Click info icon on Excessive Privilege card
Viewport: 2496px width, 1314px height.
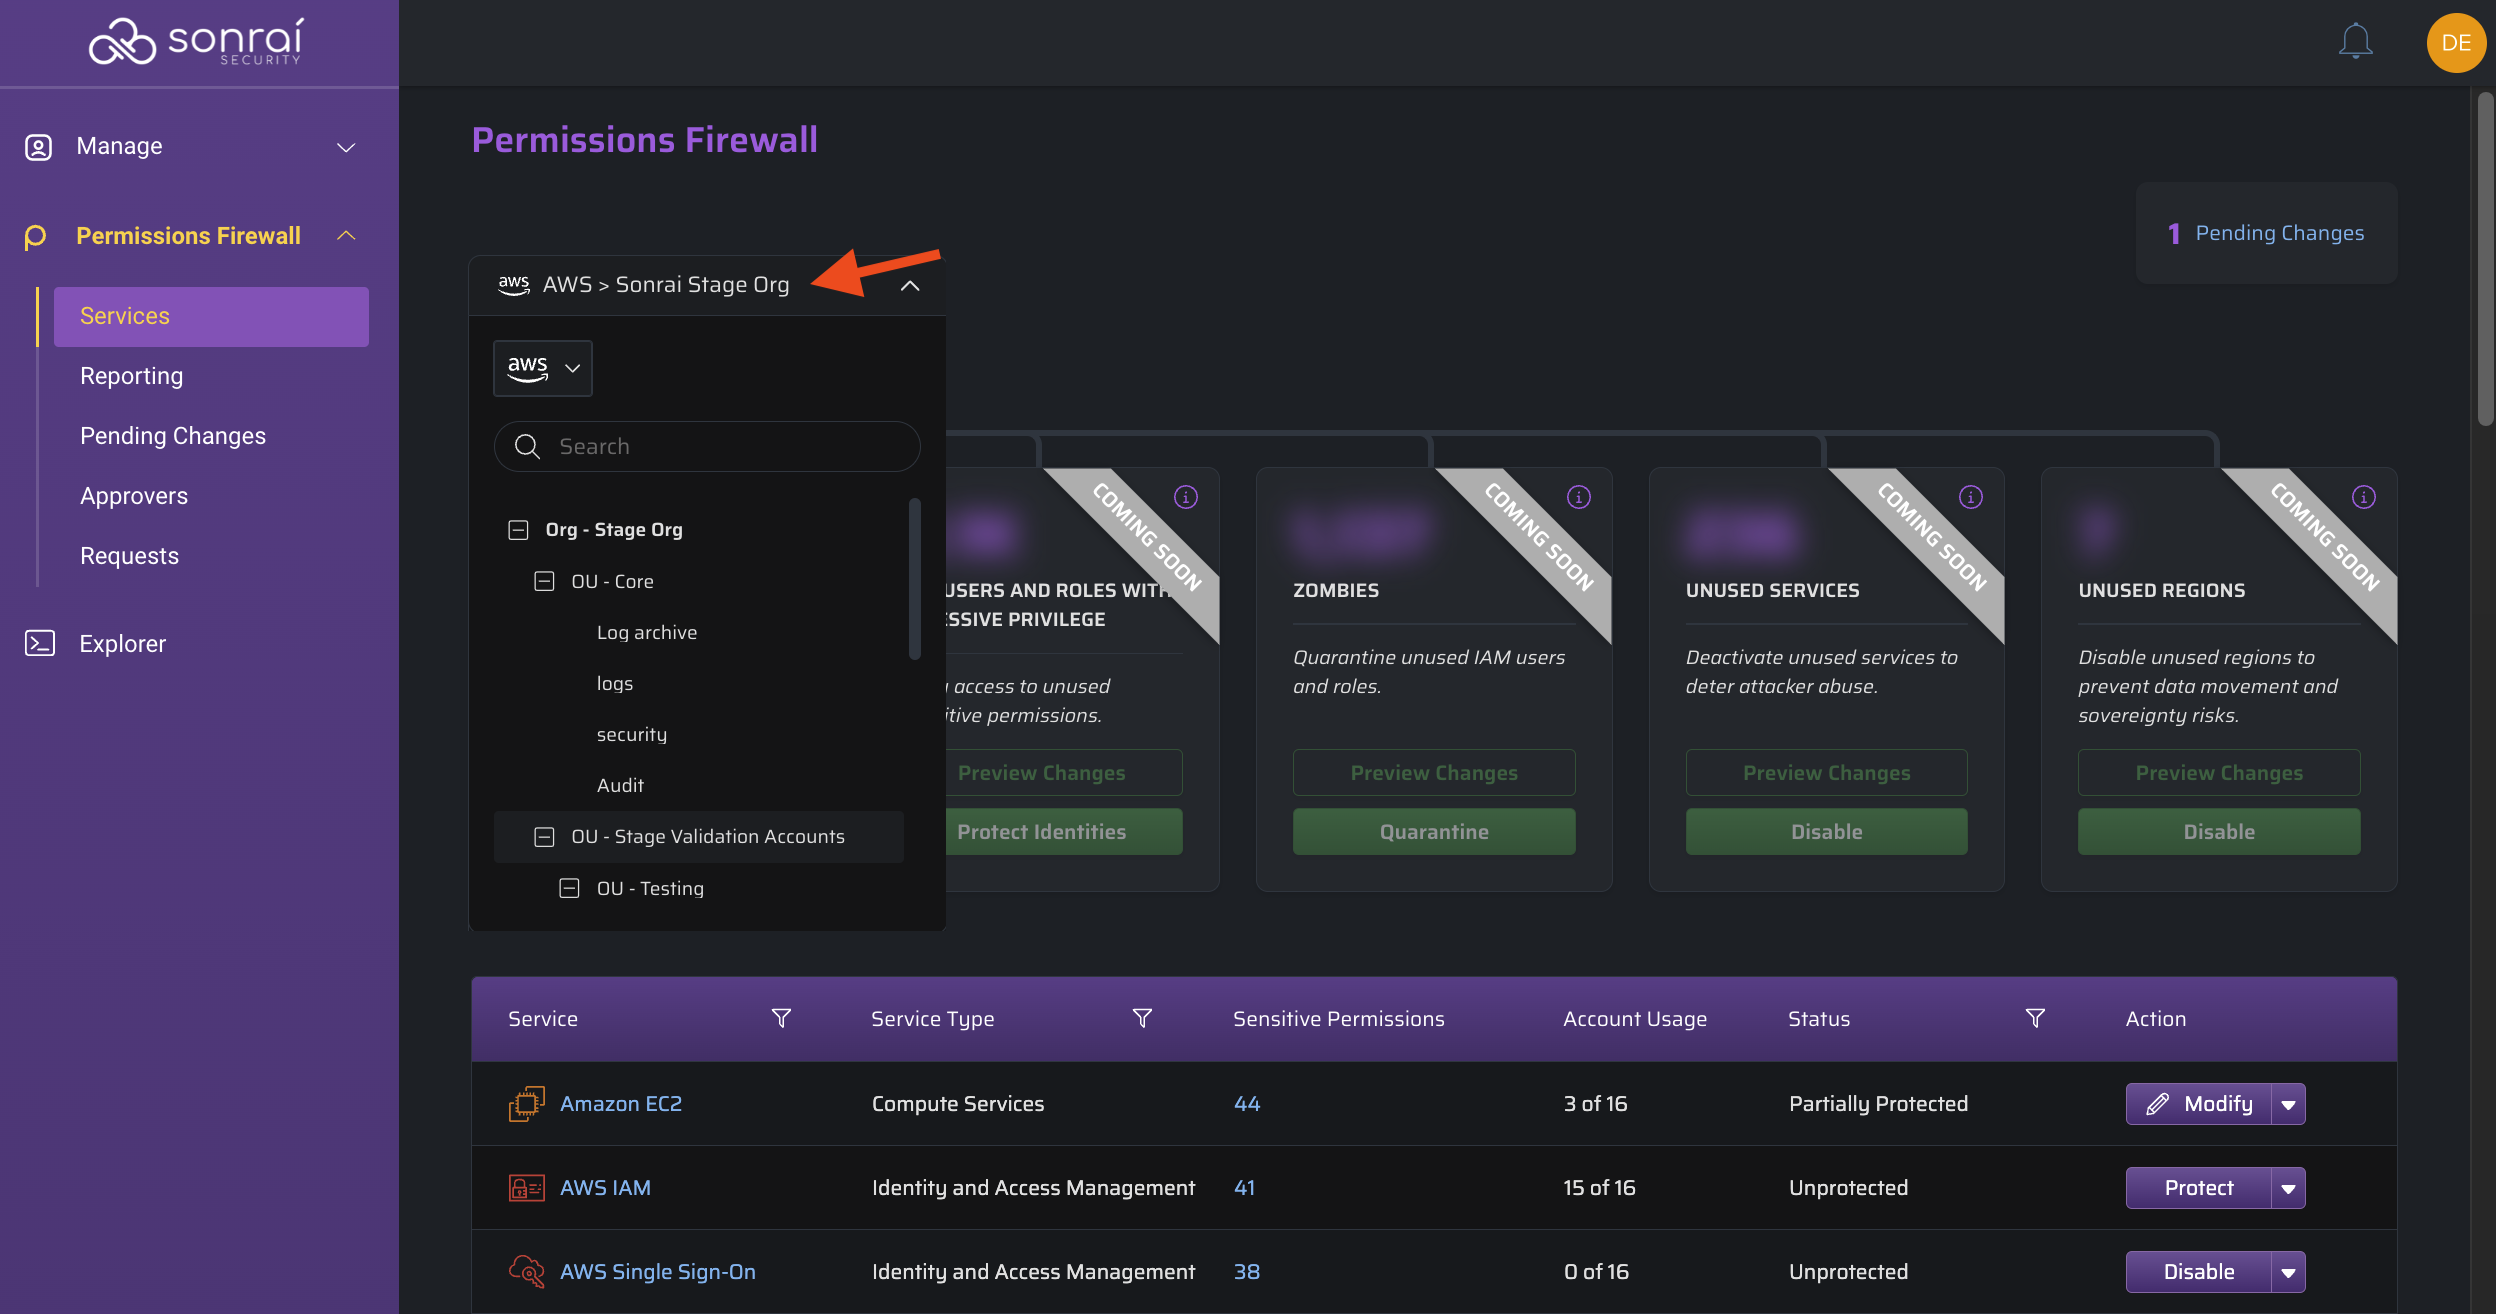pyautogui.click(x=1185, y=497)
